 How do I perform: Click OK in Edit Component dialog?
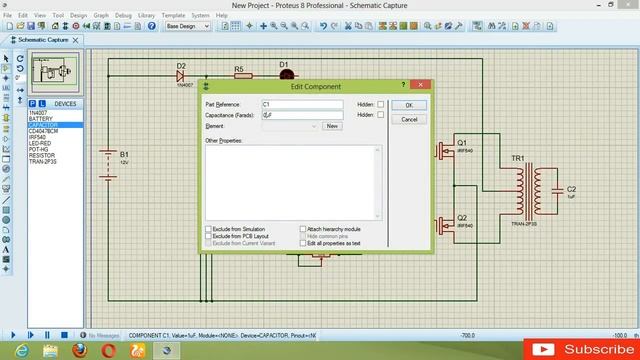[409, 105]
